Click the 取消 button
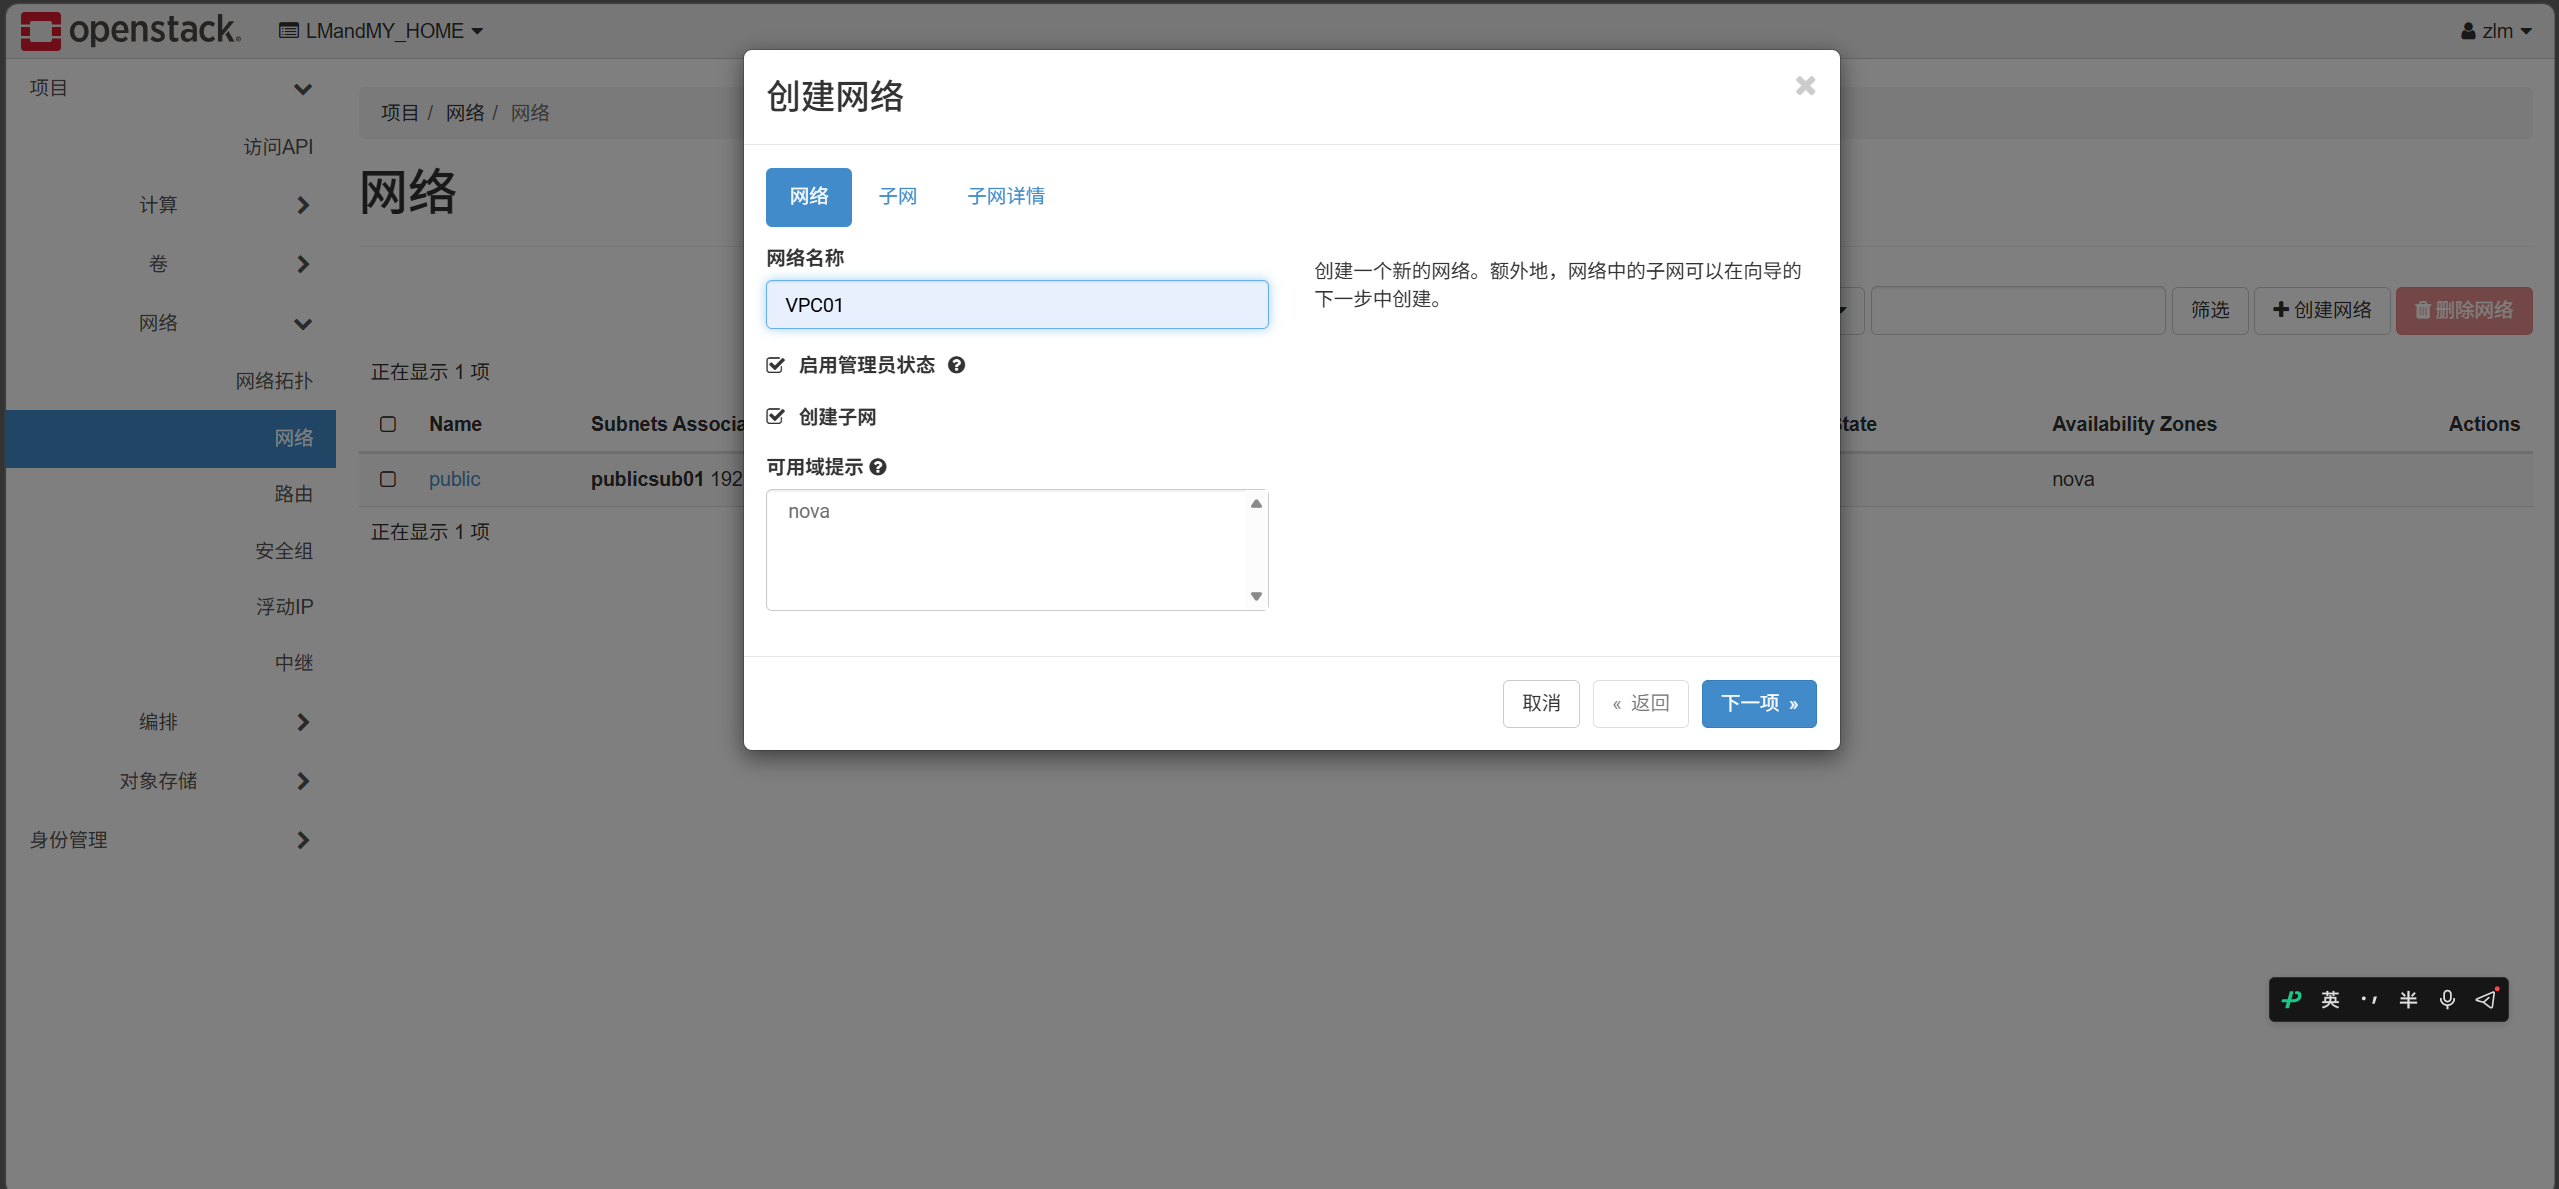2559x1189 pixels. [x=1541, y=704]
